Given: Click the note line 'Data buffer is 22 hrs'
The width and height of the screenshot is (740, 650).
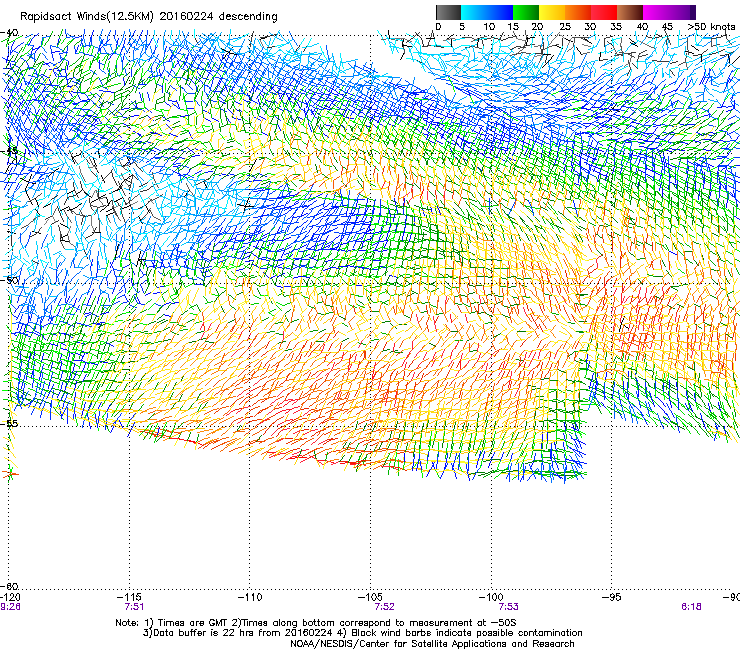Looking at the screenshot, I should (x=205, y=633).
